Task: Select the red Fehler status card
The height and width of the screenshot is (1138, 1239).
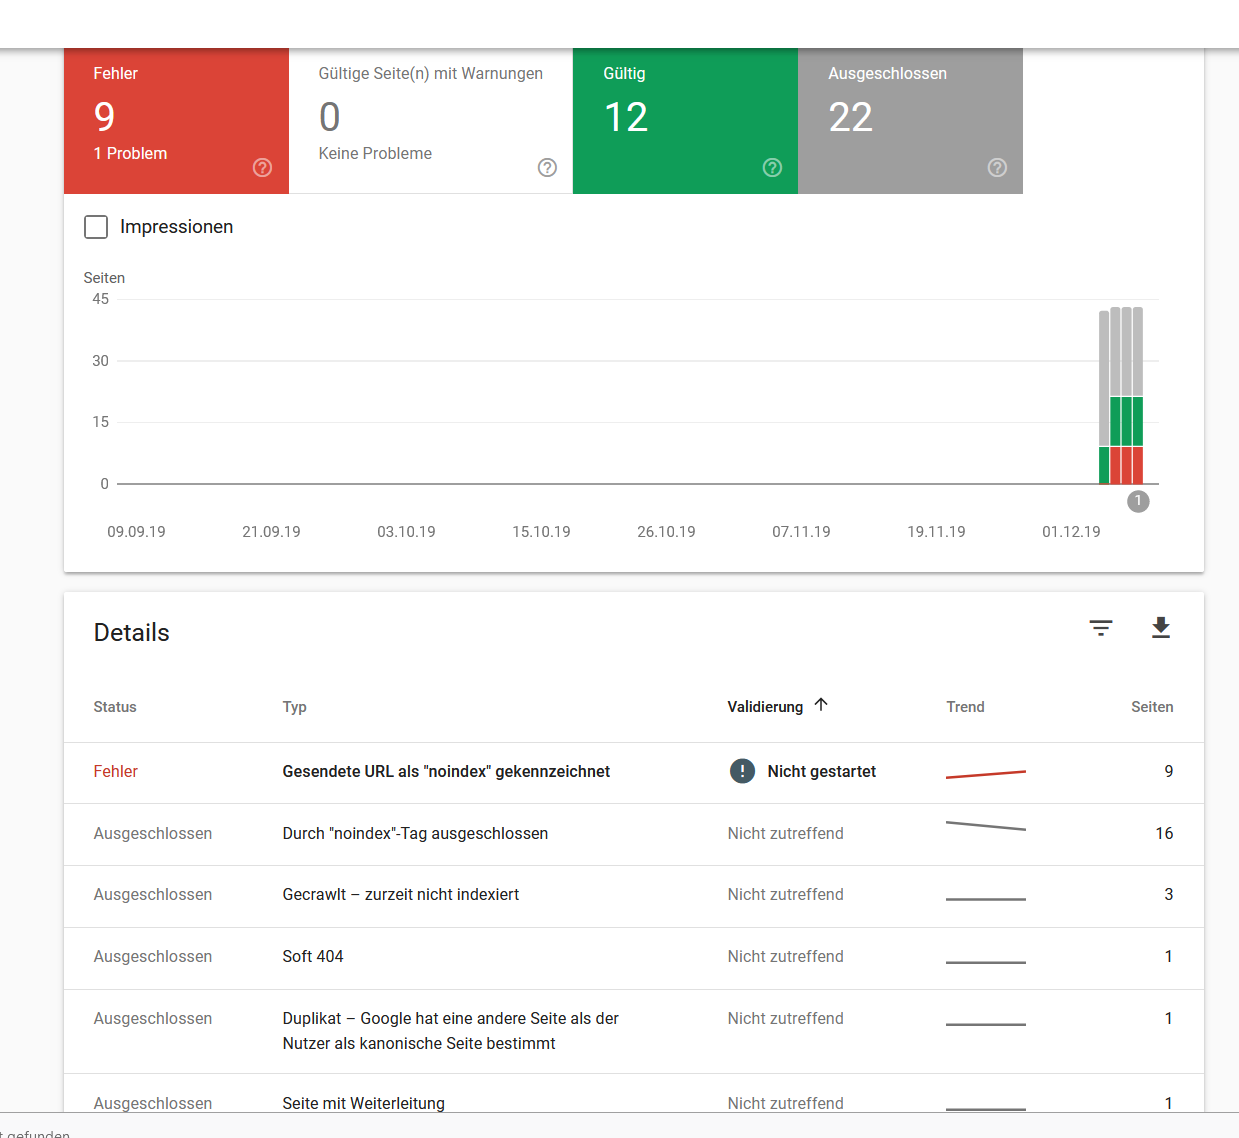Action: (x=176, y=121)
